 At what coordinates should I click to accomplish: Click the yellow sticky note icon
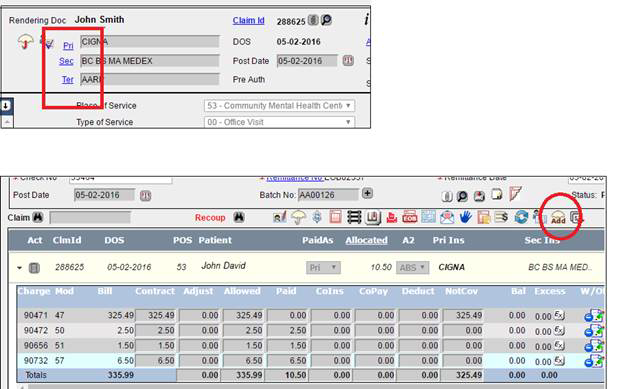497,194
